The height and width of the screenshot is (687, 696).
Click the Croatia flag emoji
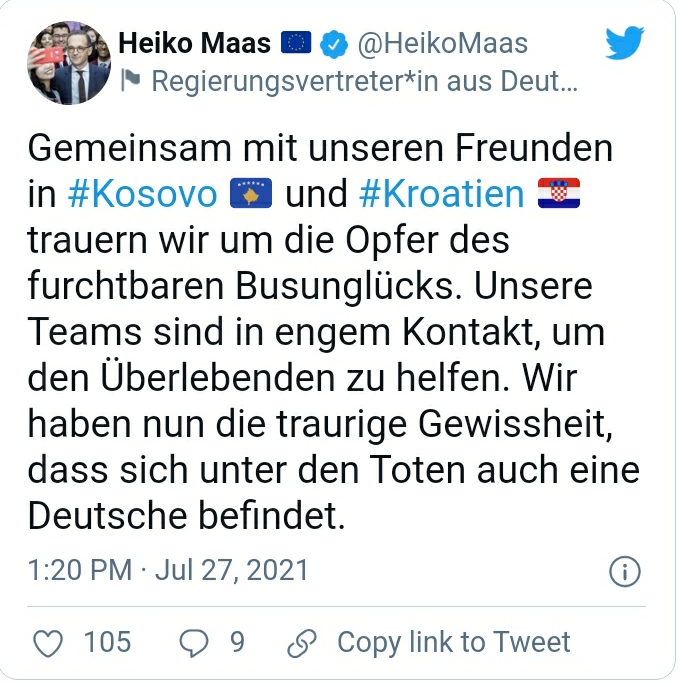(558, 194)
